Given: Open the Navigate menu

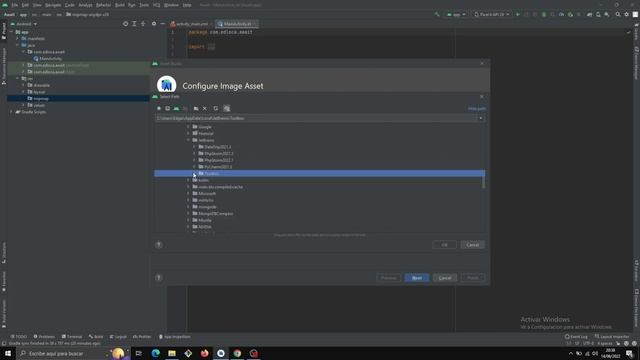Looking at the screenshot, I should (53, 5).
